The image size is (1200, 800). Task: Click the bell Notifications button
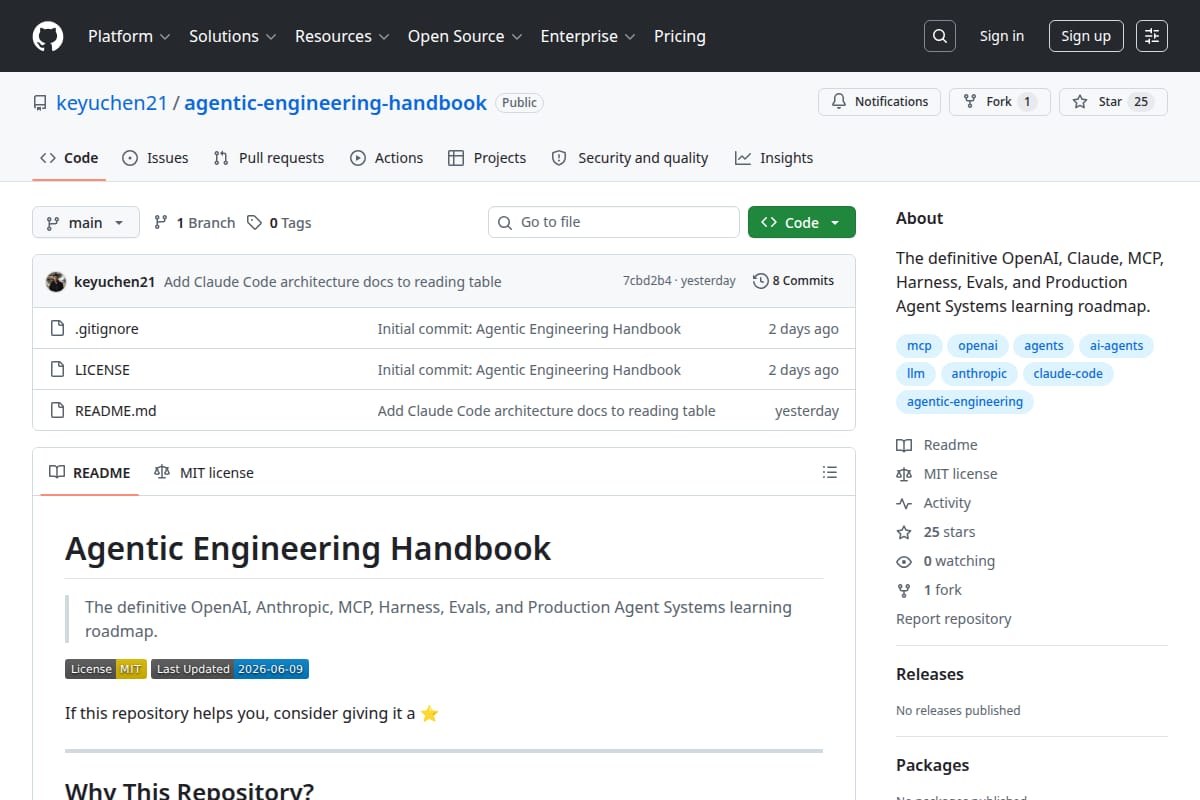coord(879,102)
